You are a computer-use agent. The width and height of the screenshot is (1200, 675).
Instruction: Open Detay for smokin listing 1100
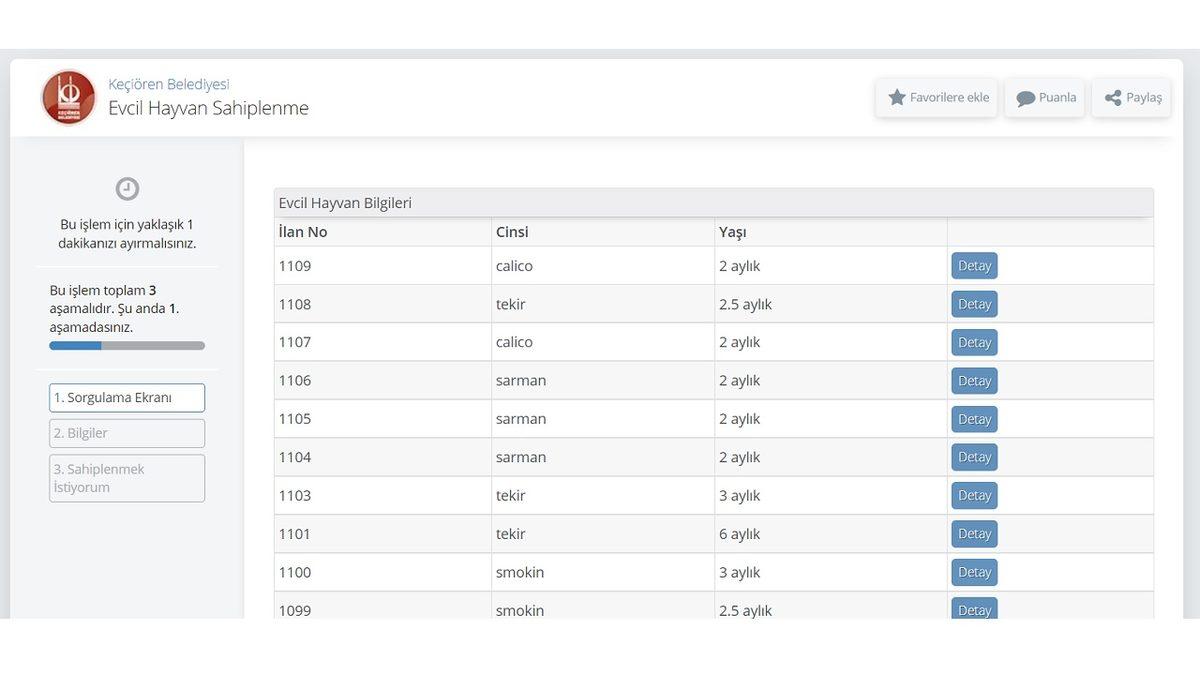[x=974, y=572]
